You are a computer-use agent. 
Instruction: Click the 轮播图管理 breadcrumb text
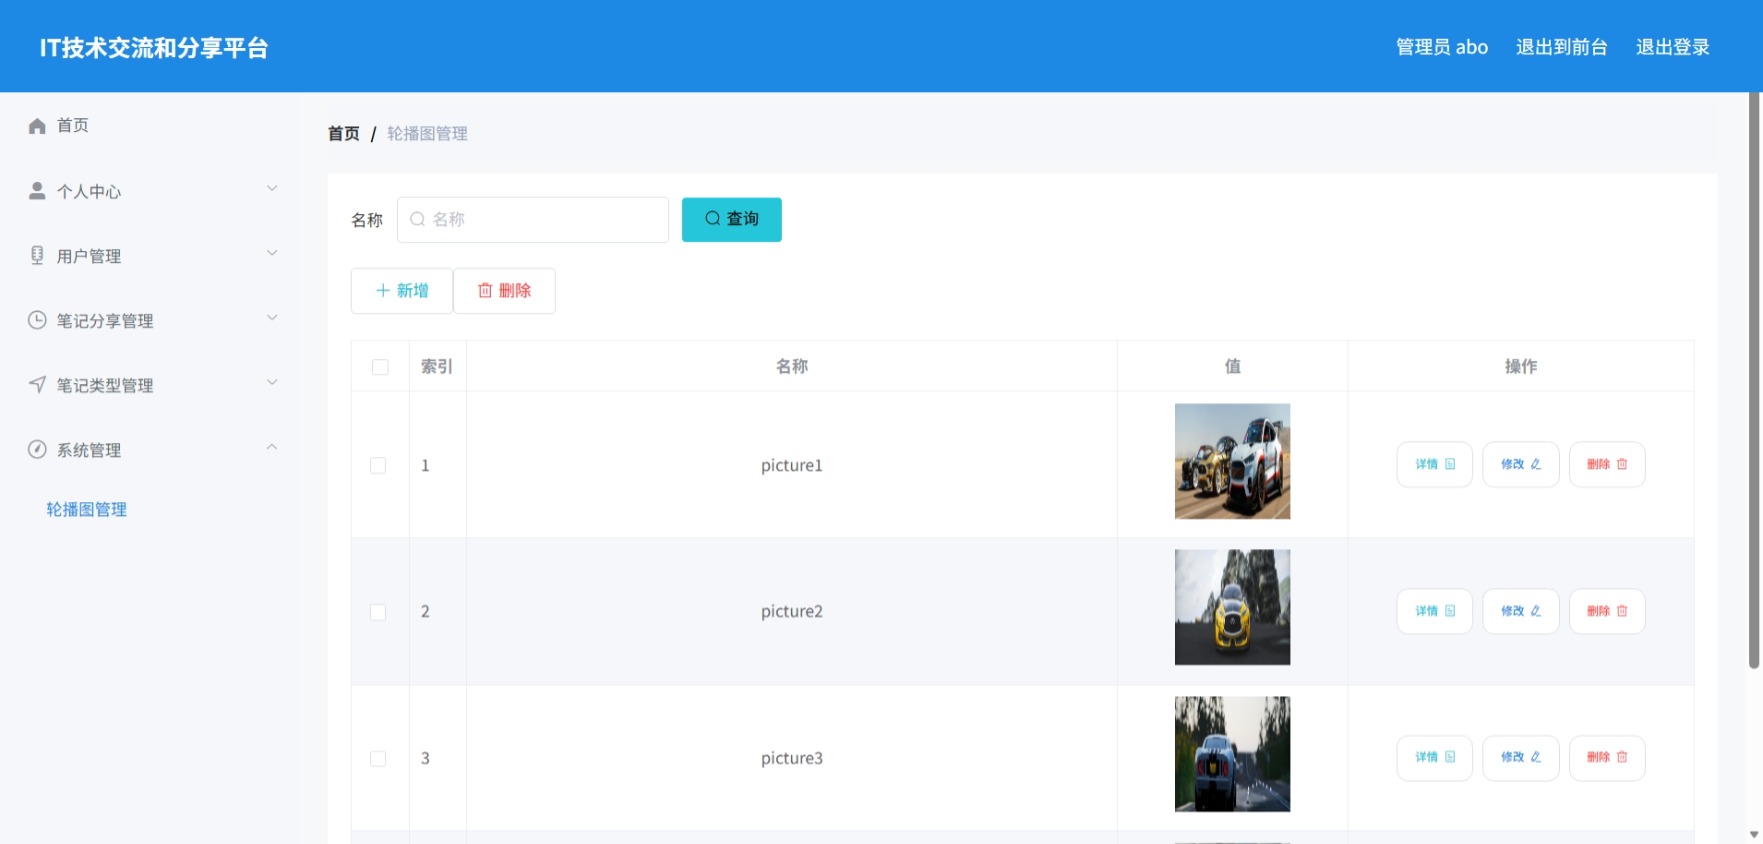tap(427, 134)
